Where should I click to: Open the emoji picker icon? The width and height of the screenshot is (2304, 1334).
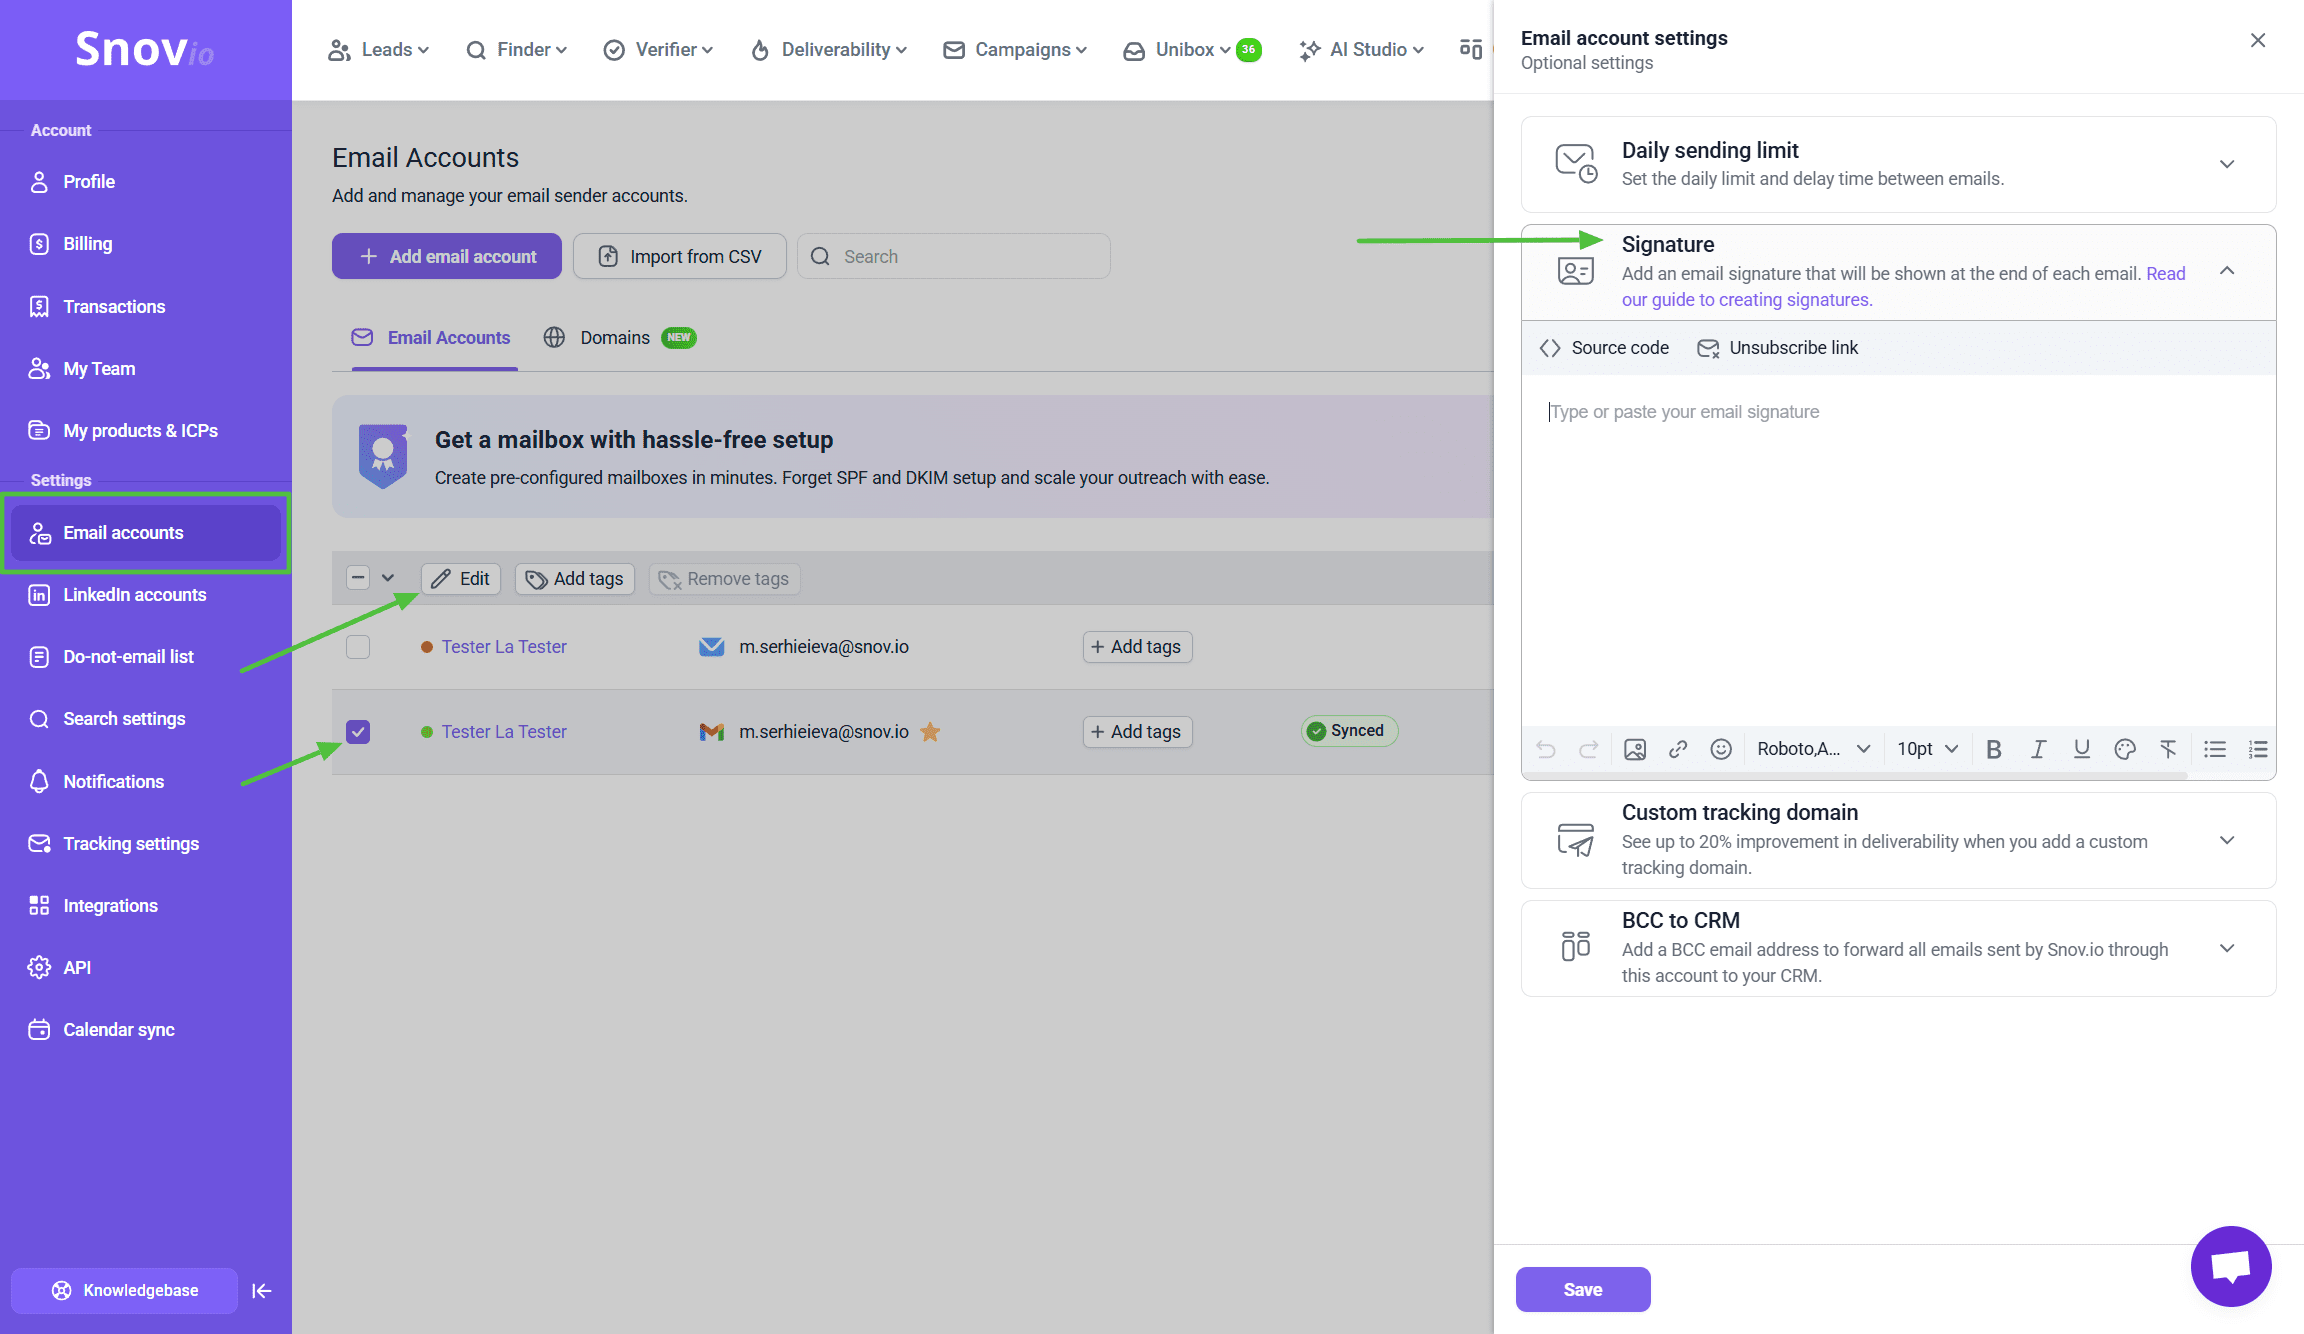1720,749
